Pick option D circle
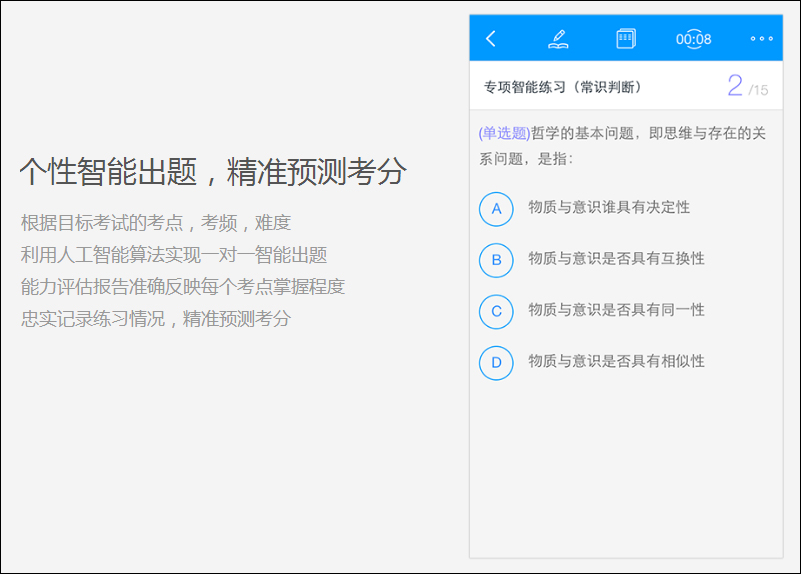801x574 pixels. (x=496, y=362)
